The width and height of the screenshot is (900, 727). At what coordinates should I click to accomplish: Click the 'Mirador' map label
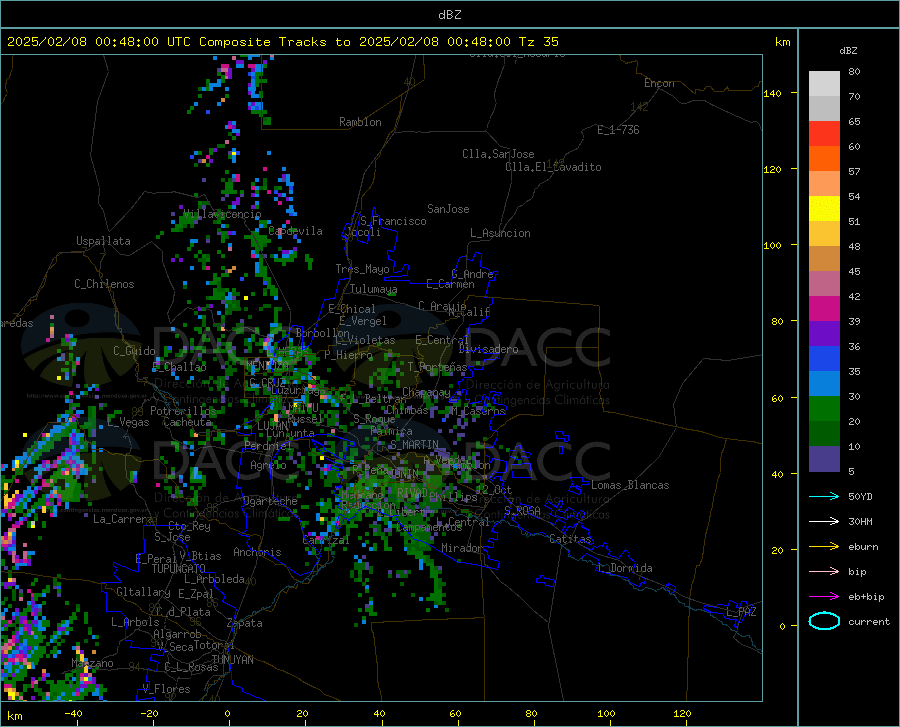point(462,548)
